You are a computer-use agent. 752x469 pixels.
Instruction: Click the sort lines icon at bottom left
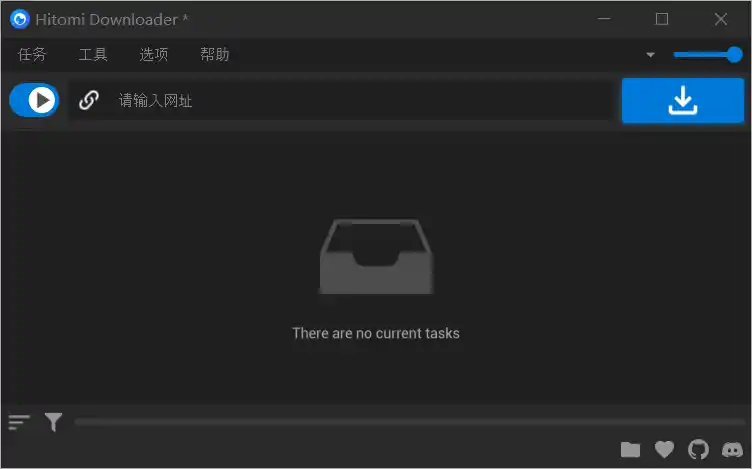click(19, 422)
